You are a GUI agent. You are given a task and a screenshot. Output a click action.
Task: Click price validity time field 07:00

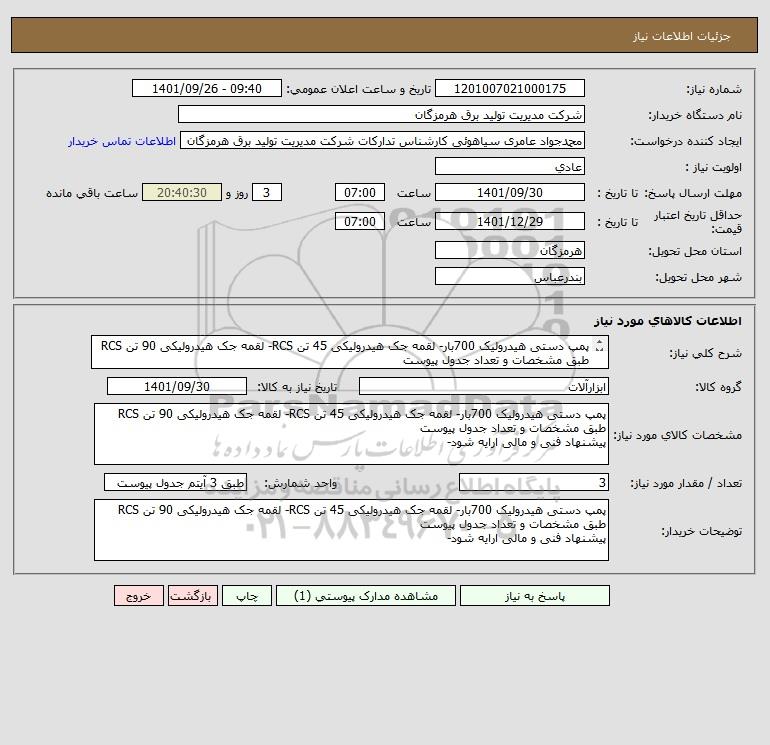[x=360, y=221]
